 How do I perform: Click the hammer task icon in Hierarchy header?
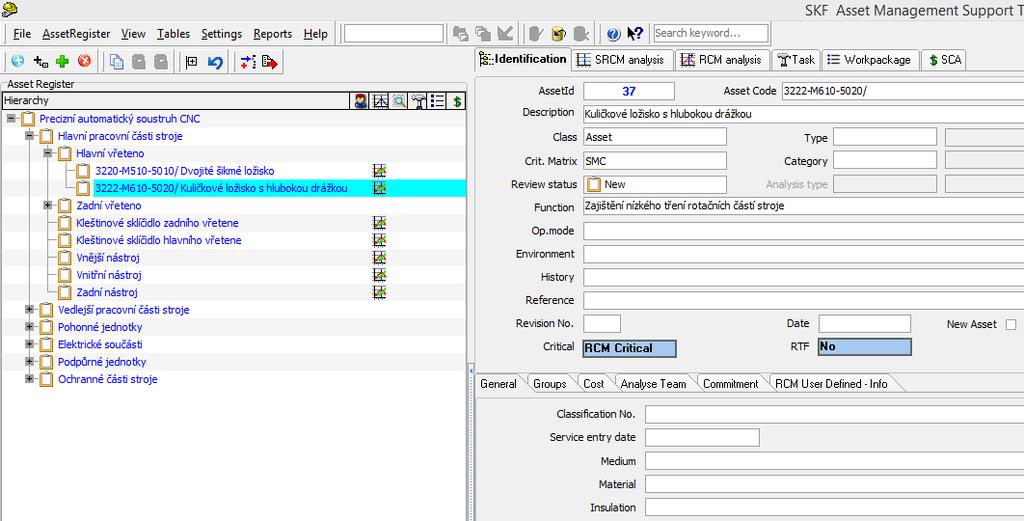[419, 101]
